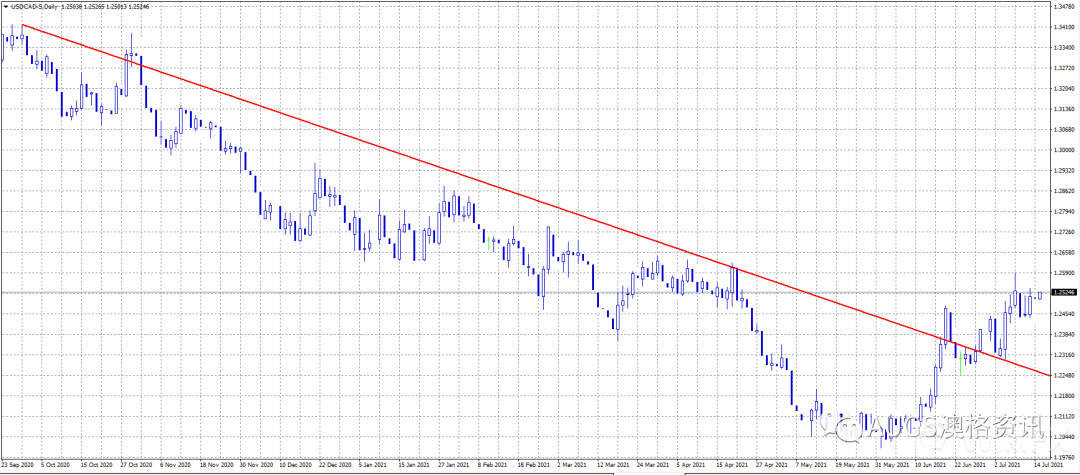Click the upper-left start of the trendline
1080x475 pixels.
click(22, 25)
